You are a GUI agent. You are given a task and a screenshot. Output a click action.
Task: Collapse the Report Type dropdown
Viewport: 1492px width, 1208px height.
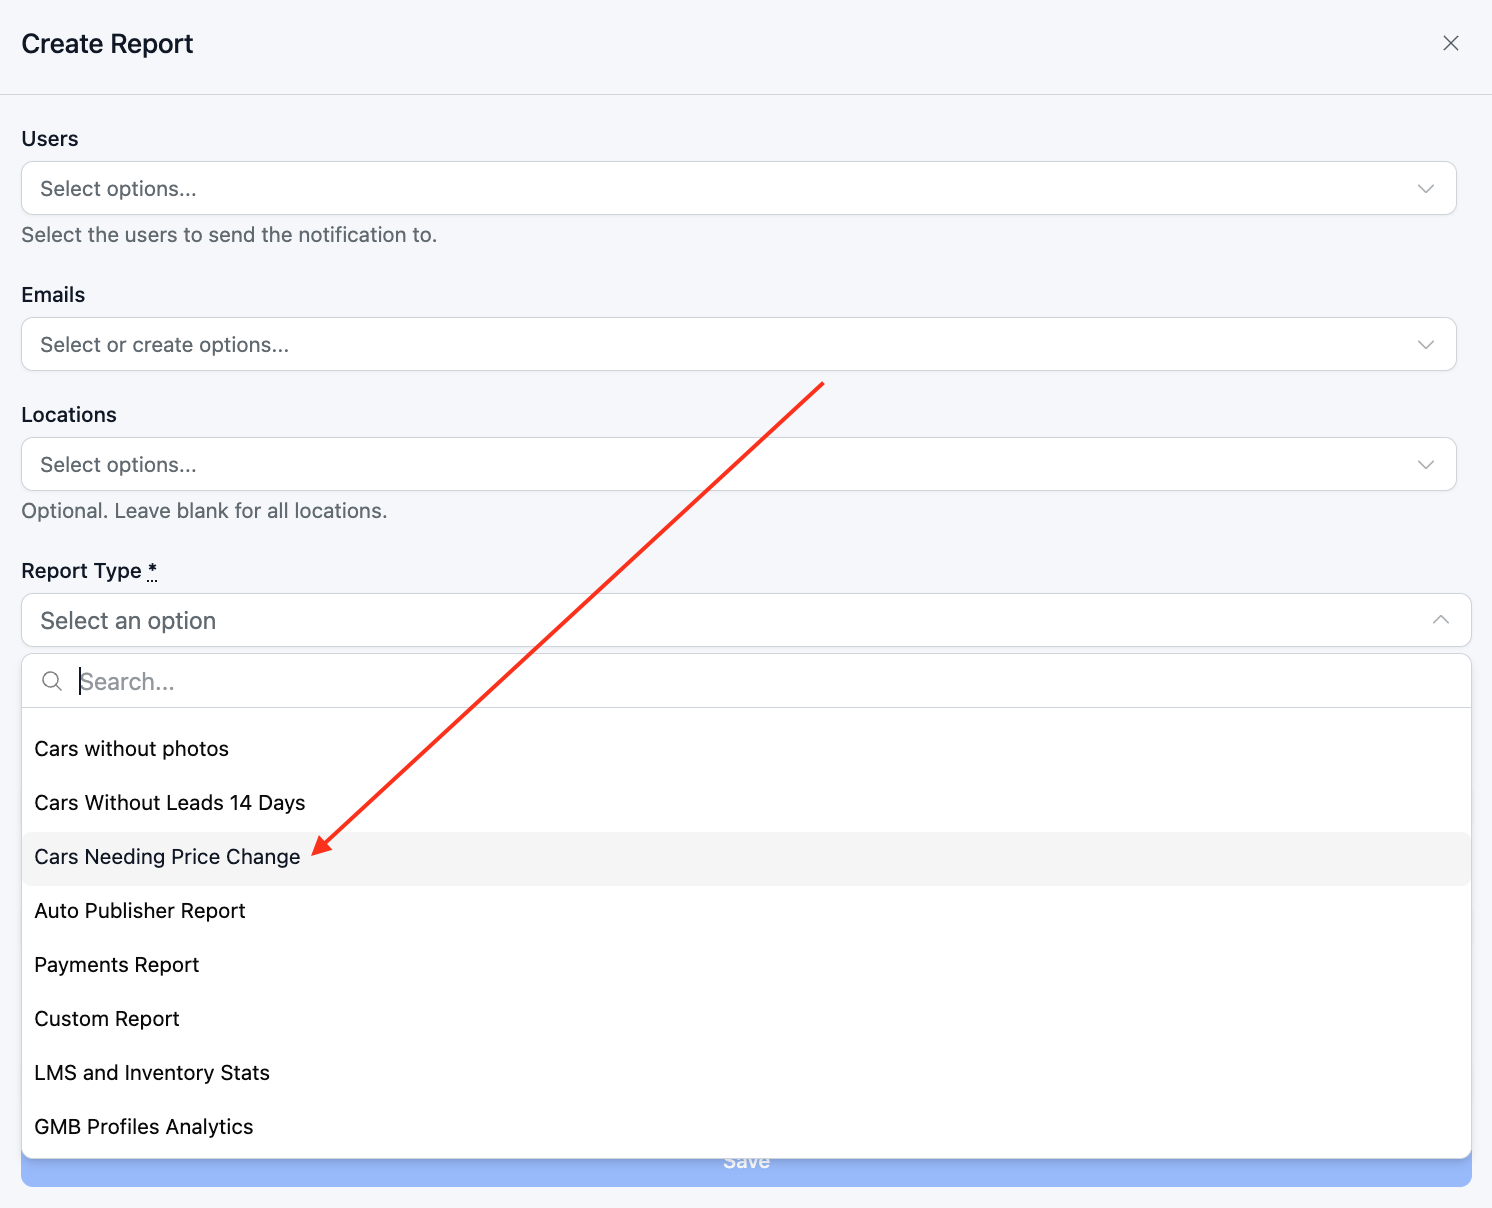[746, 620]
